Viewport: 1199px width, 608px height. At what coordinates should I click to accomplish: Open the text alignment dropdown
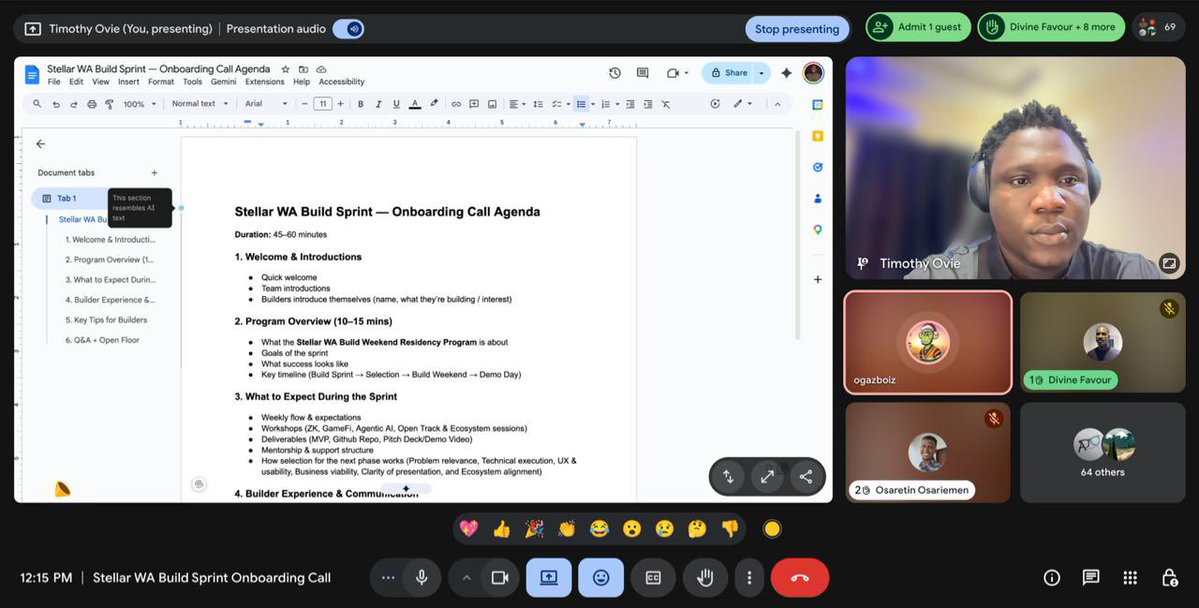point(518,104)
